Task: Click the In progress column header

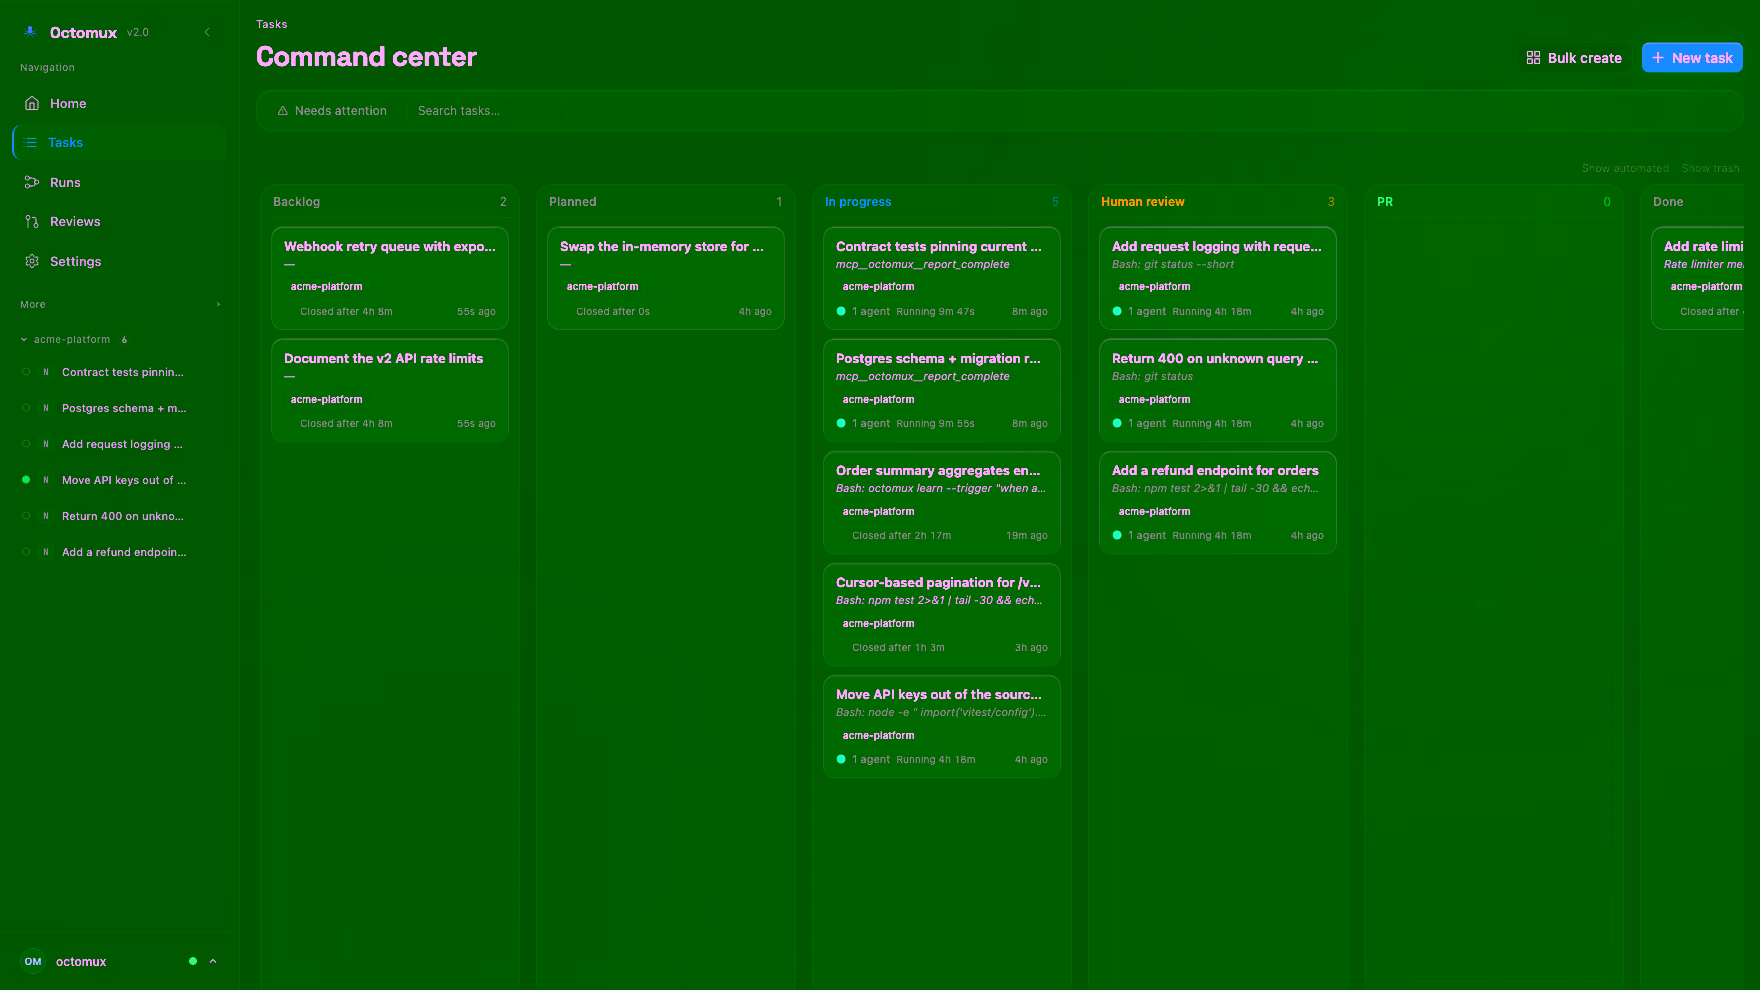Action: point(858,202)
